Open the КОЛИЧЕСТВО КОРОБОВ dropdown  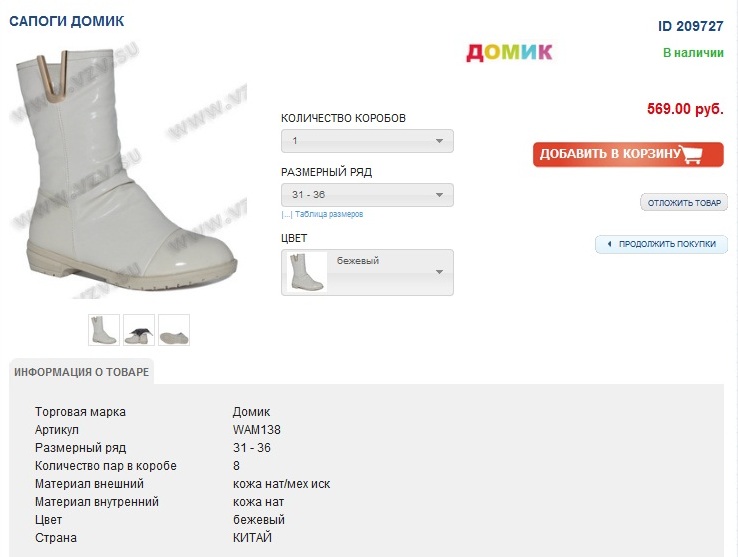point(367,141)
